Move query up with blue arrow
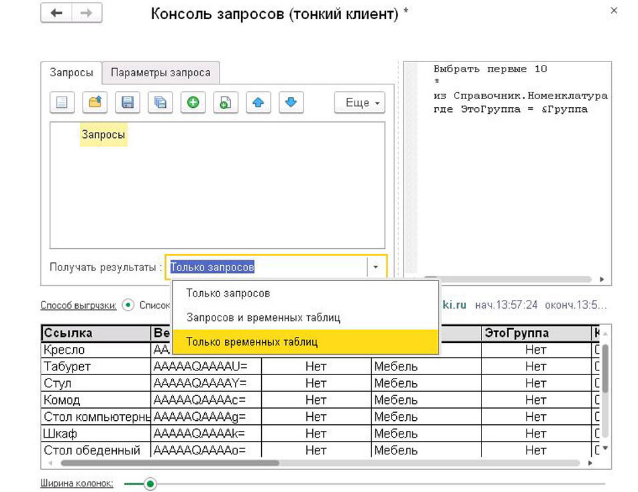The width and height of the screenshot is (638, 492). point(258,102)
